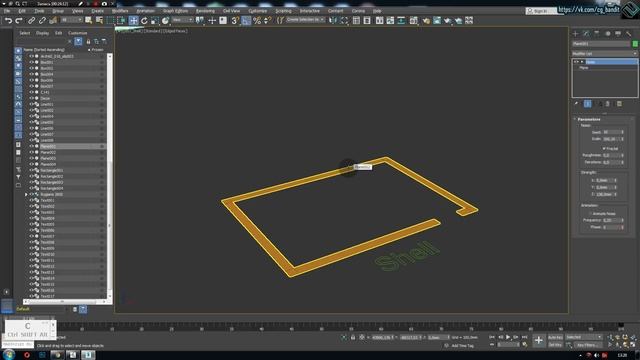Viewport: 640px width, 360px height.
Task: Open the Curve Editor icon
Action: 390,20
